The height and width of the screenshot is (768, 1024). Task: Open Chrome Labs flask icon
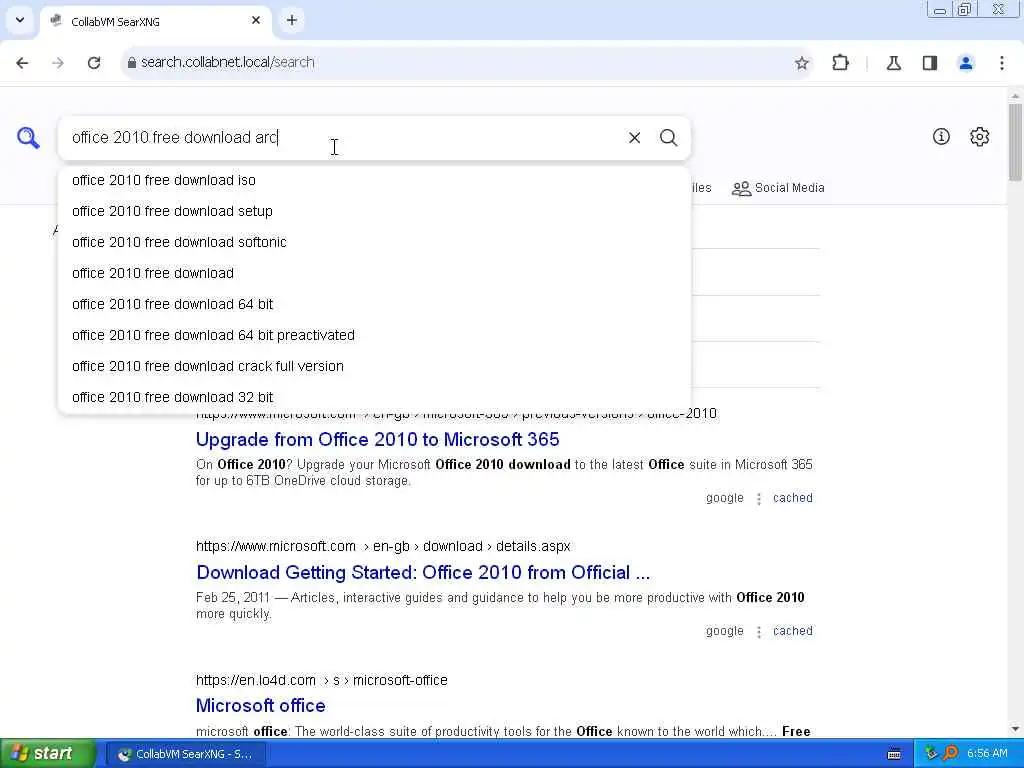point(894,63)
